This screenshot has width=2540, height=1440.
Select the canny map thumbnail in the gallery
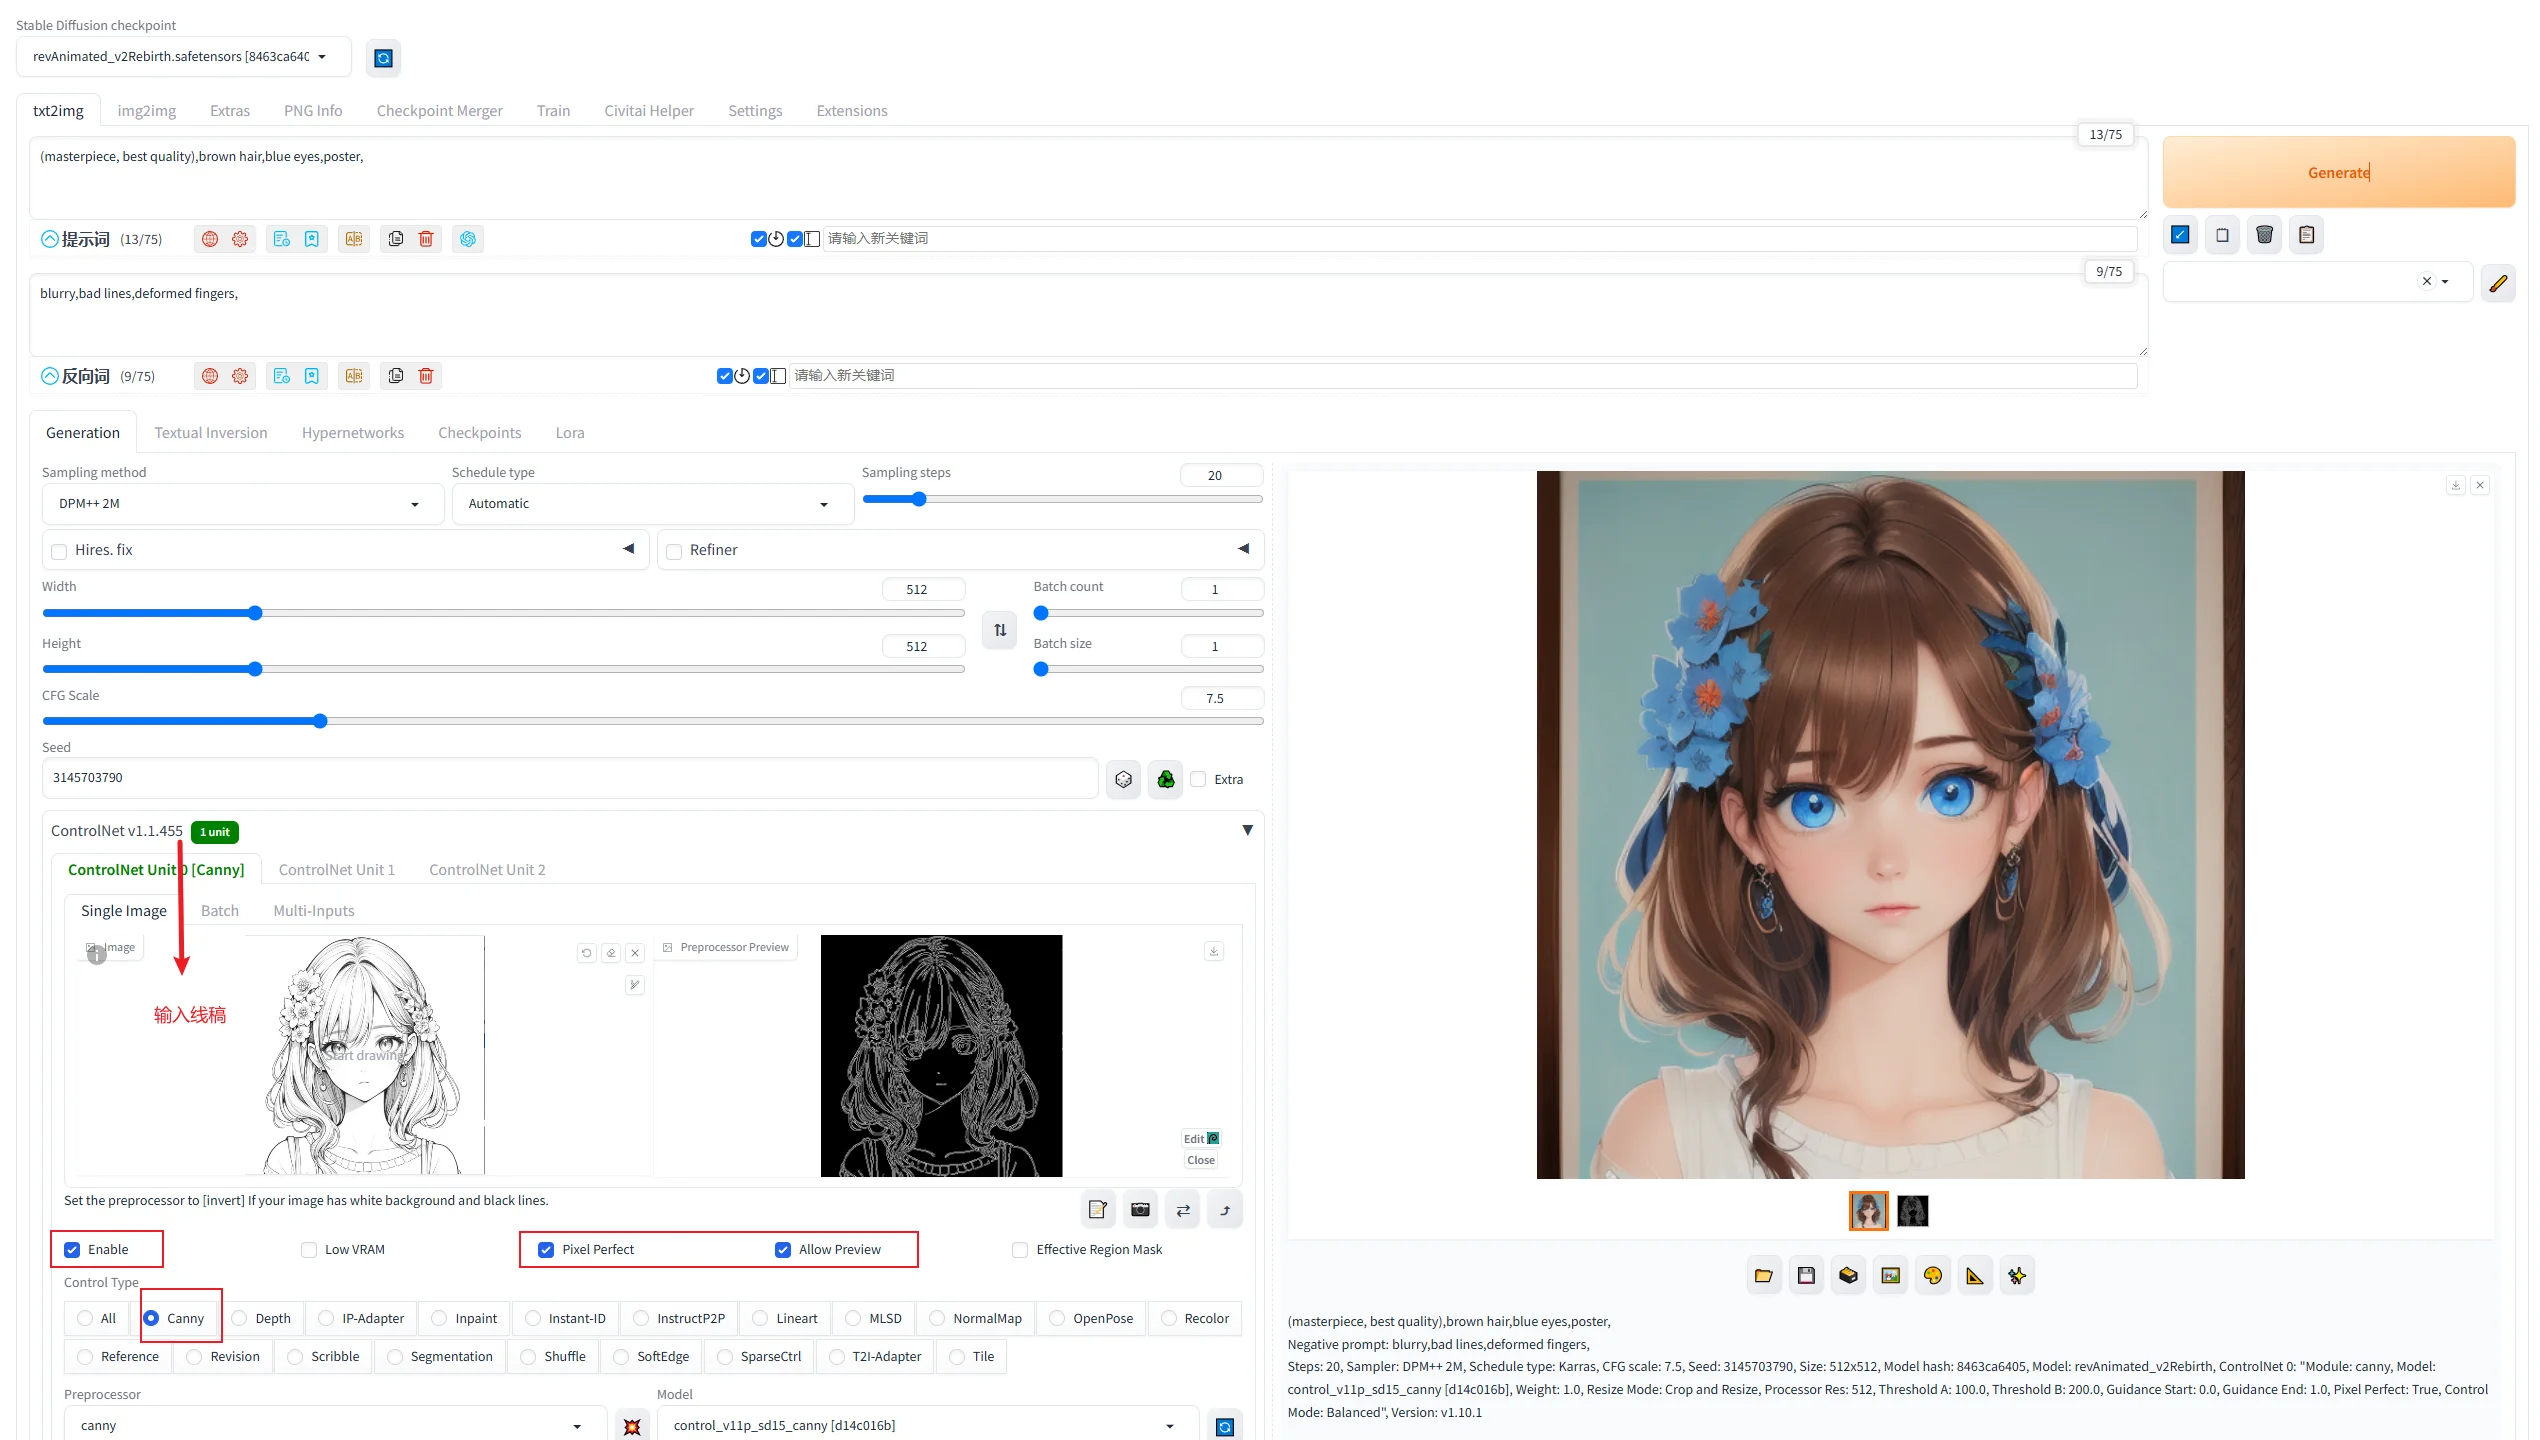click(1912, 1211)
